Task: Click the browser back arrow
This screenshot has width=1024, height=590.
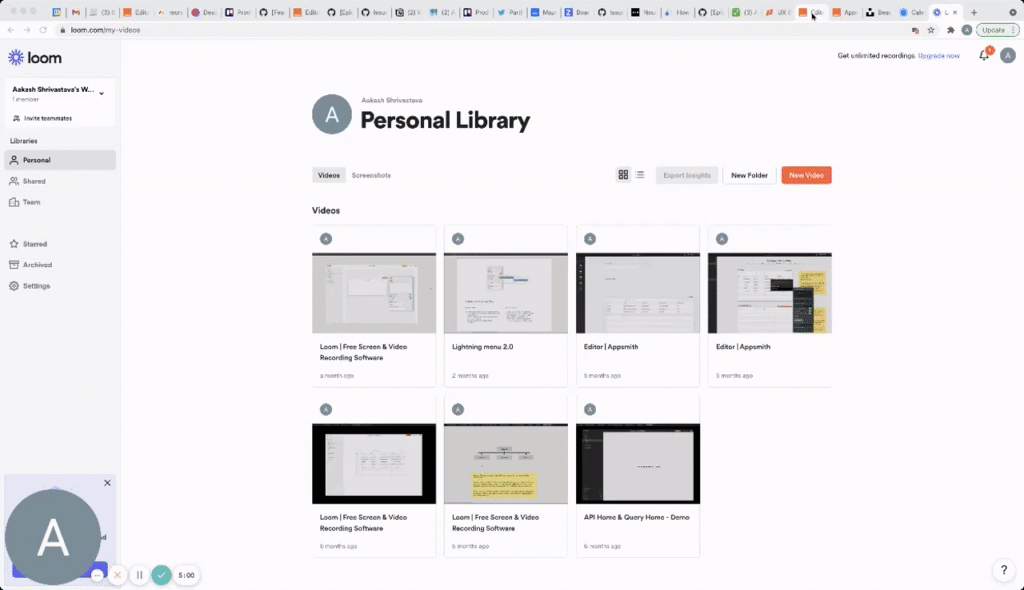Action: [10, 30]
